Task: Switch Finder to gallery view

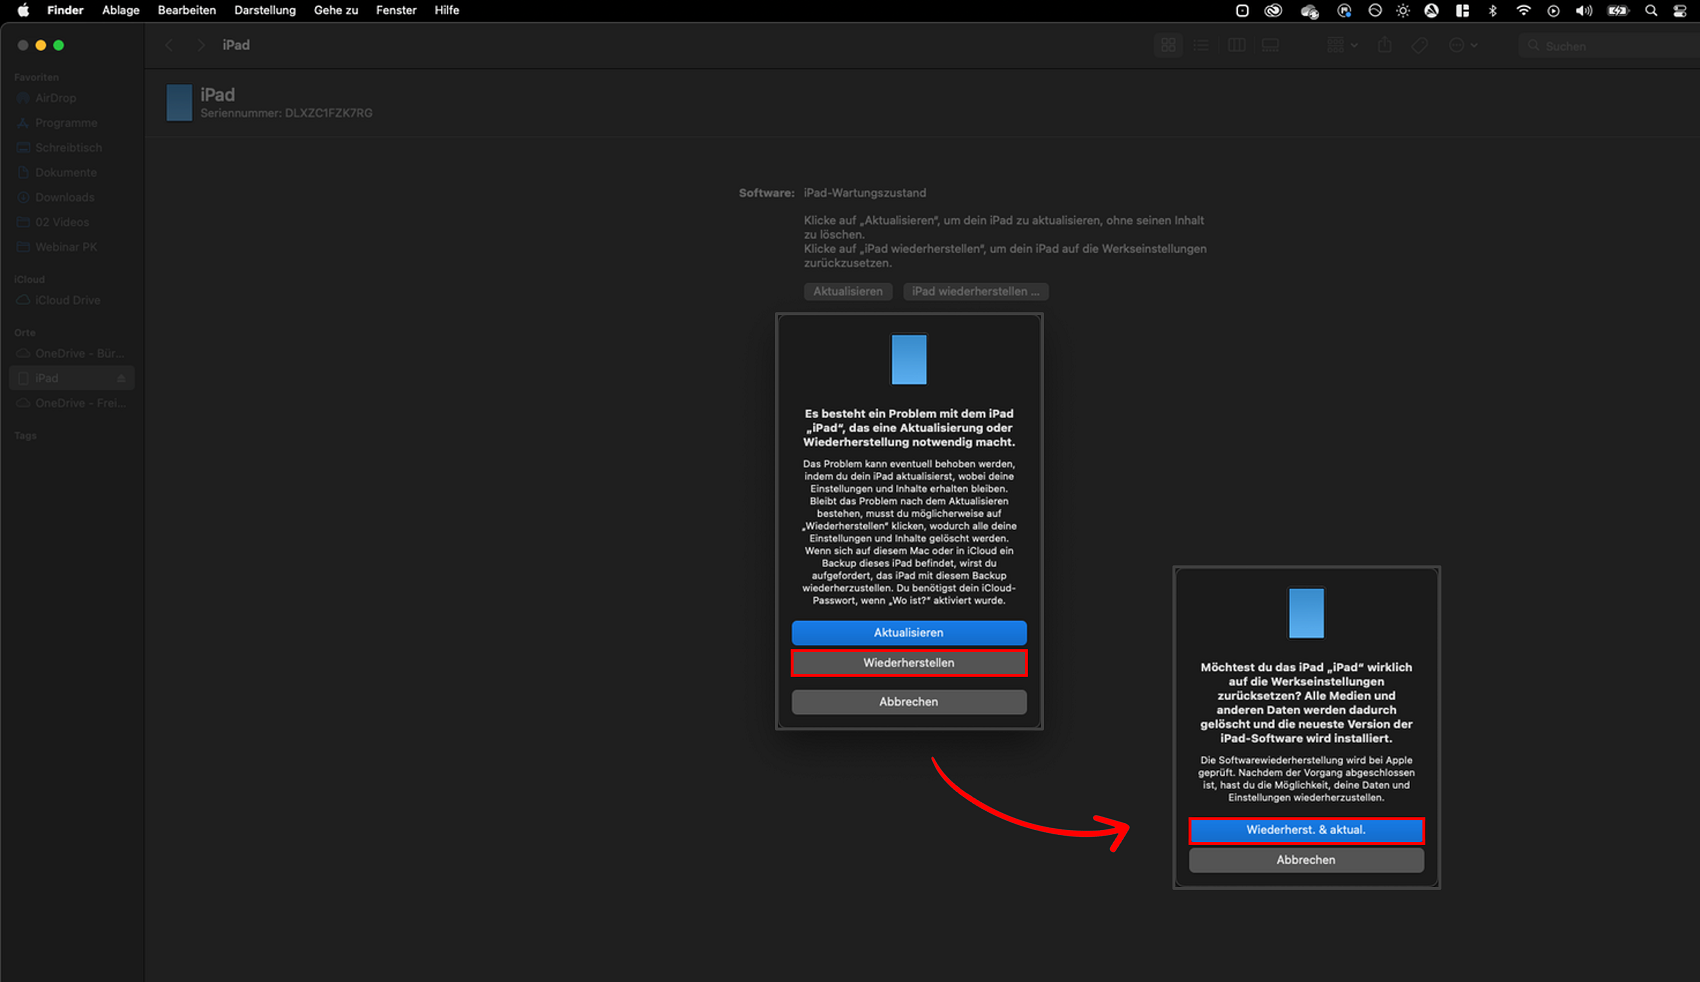Action: (x=1270, y=45)
